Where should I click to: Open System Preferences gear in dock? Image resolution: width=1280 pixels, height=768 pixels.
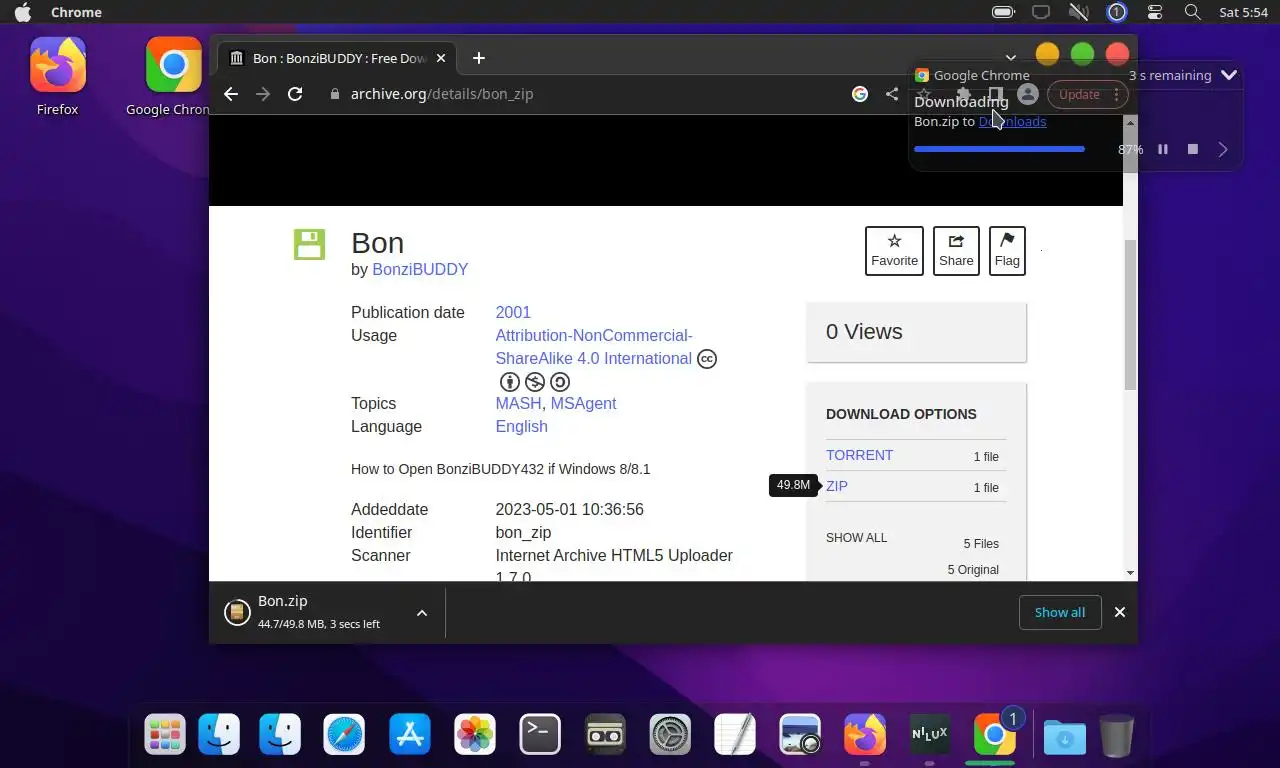pyautogui.click(x=670, y=736)
